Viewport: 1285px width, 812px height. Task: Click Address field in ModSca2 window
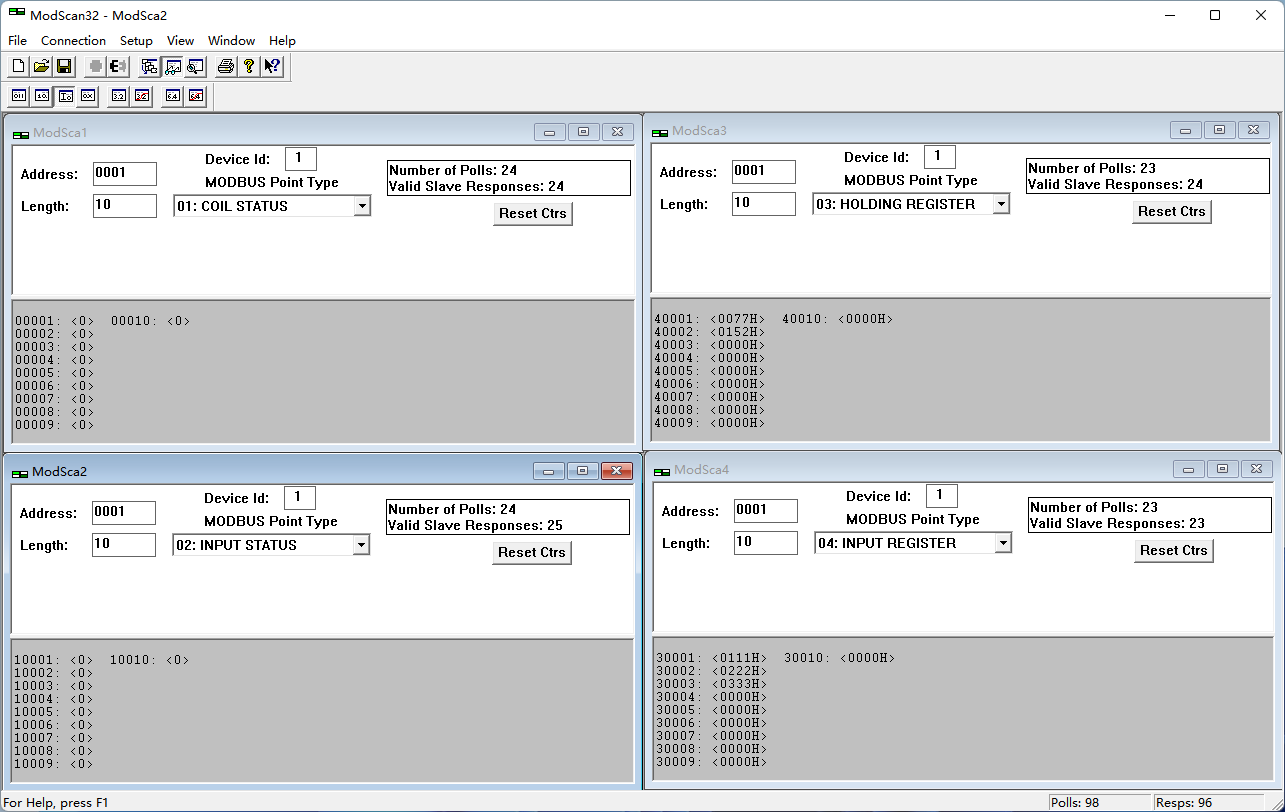(124, 513)
